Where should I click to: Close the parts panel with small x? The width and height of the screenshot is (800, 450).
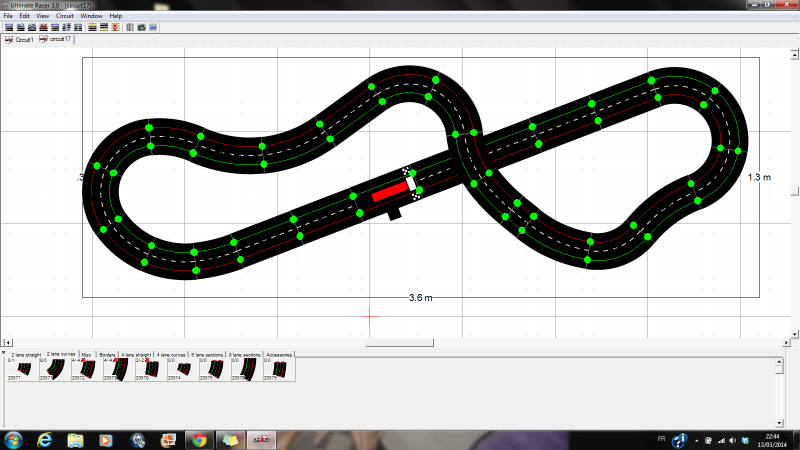[3, 353]
